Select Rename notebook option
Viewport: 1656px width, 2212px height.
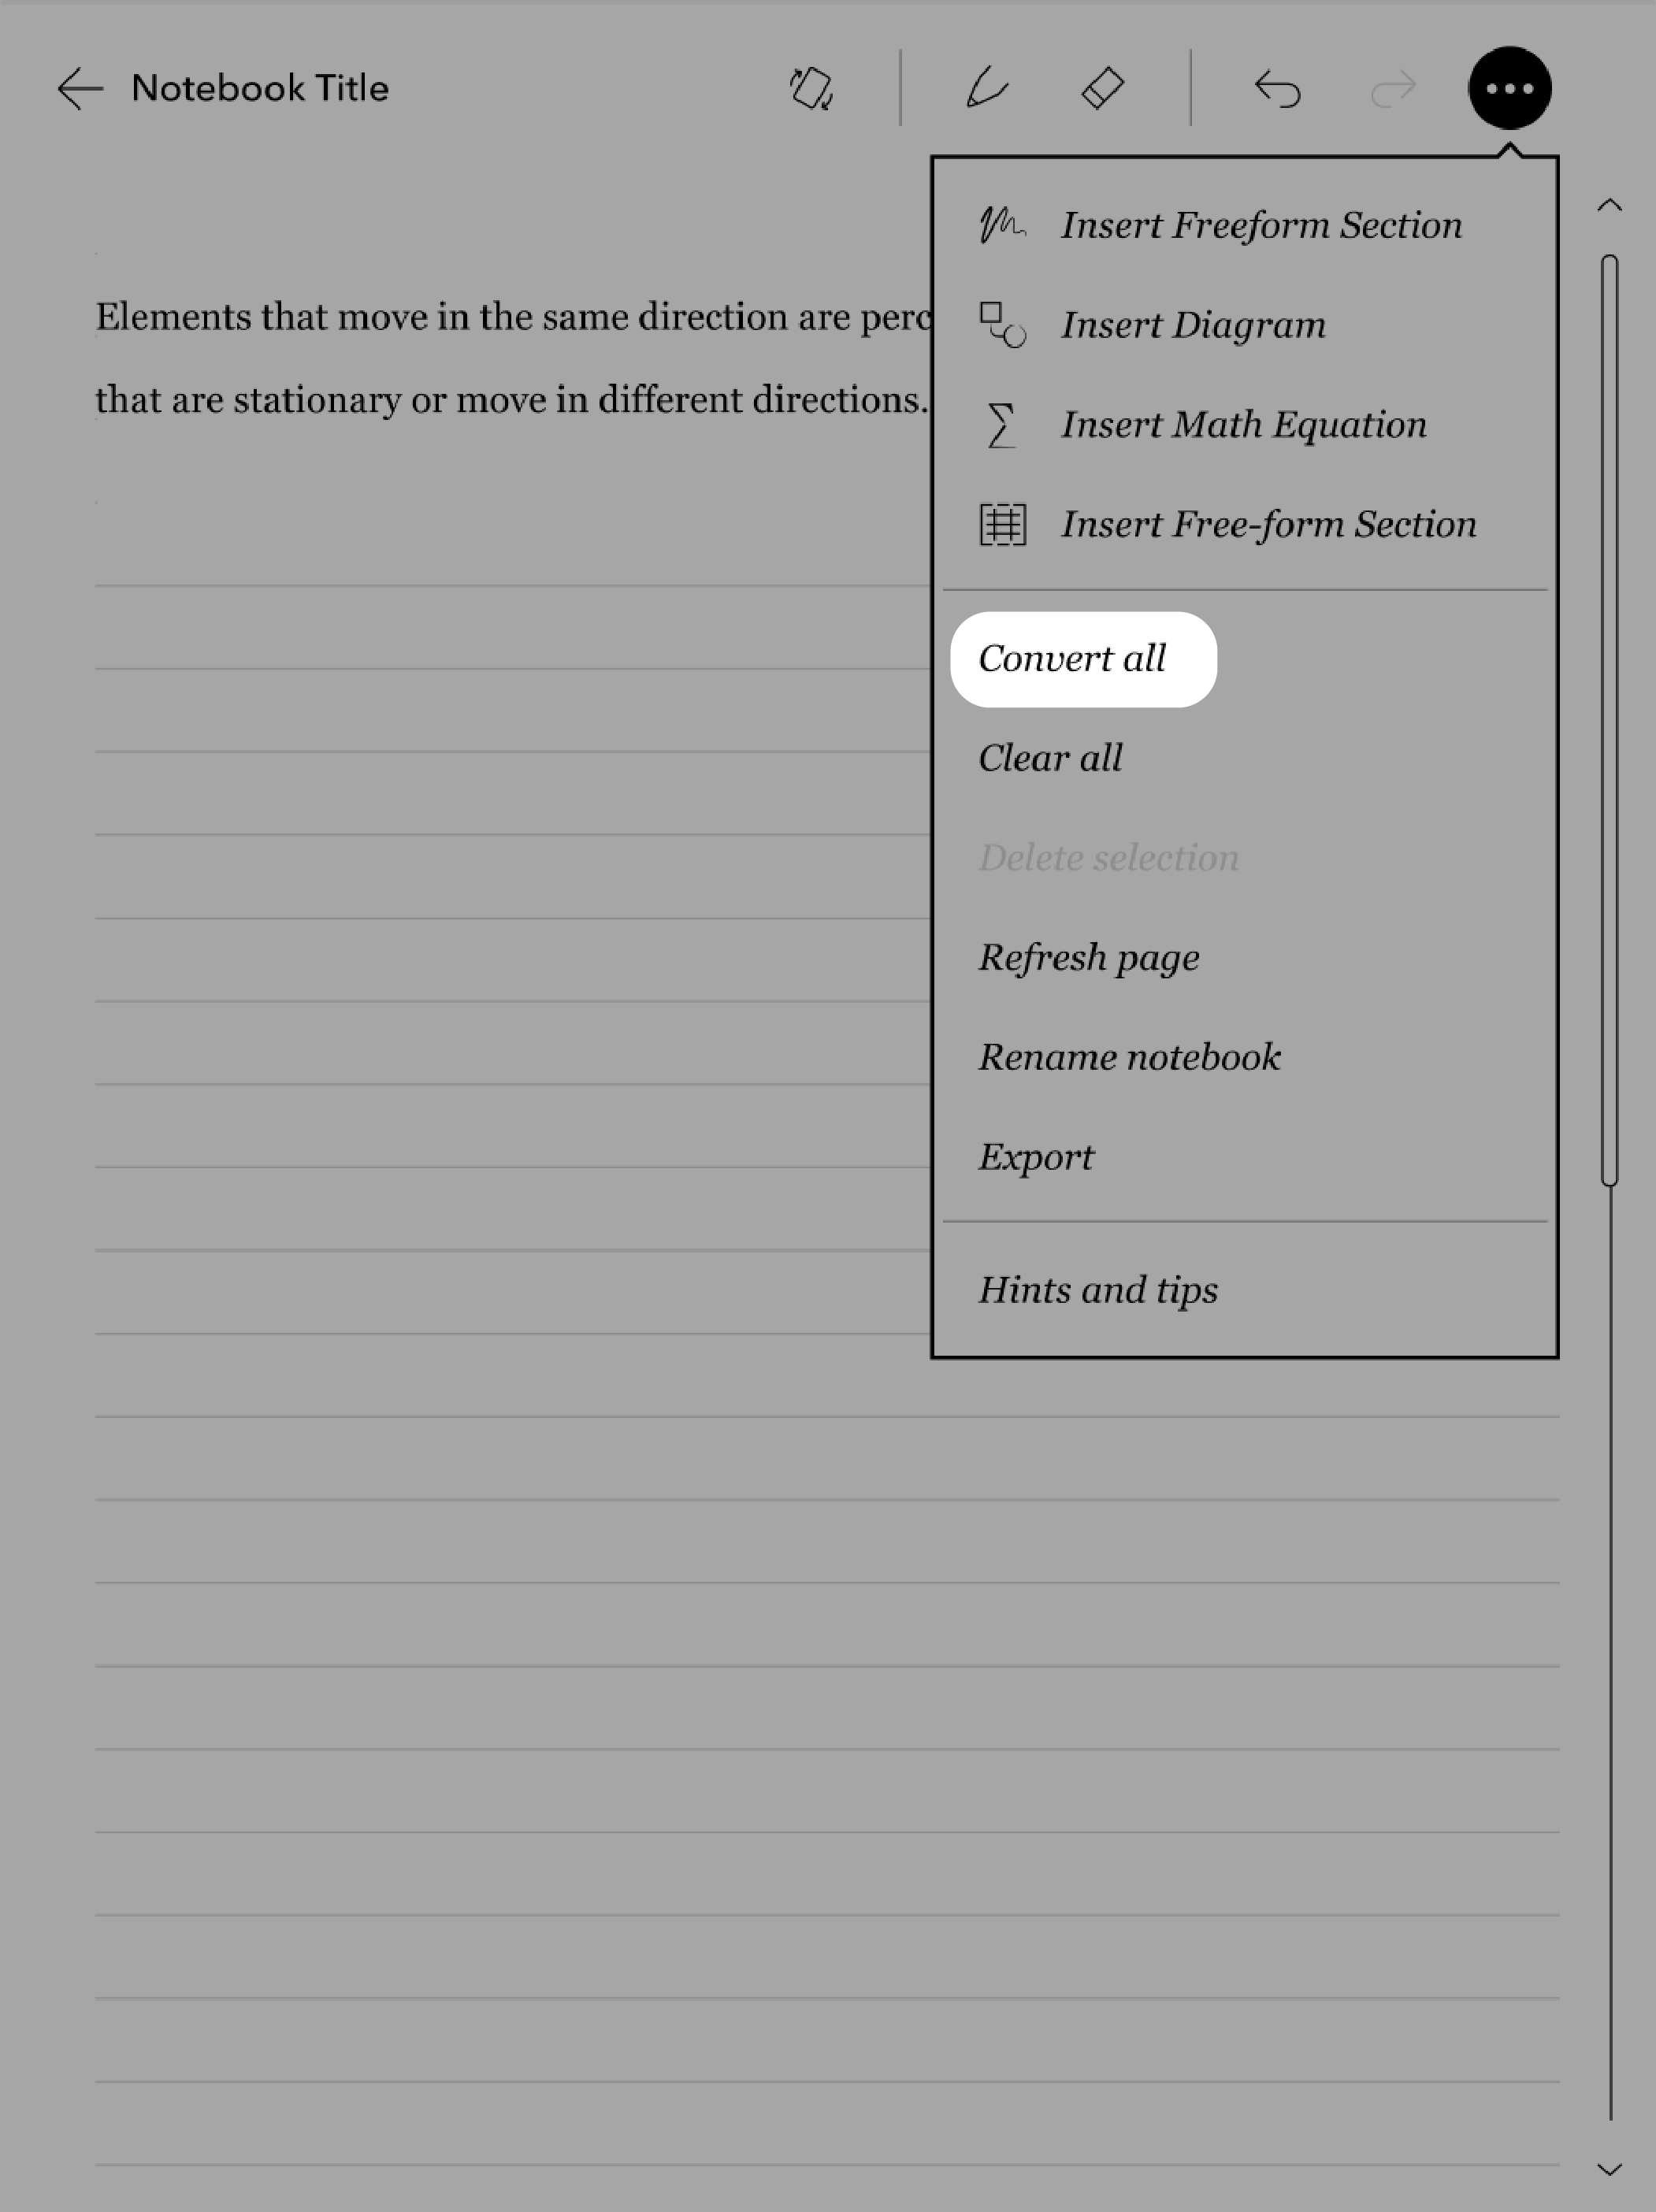click(x=1129, y=1057)
